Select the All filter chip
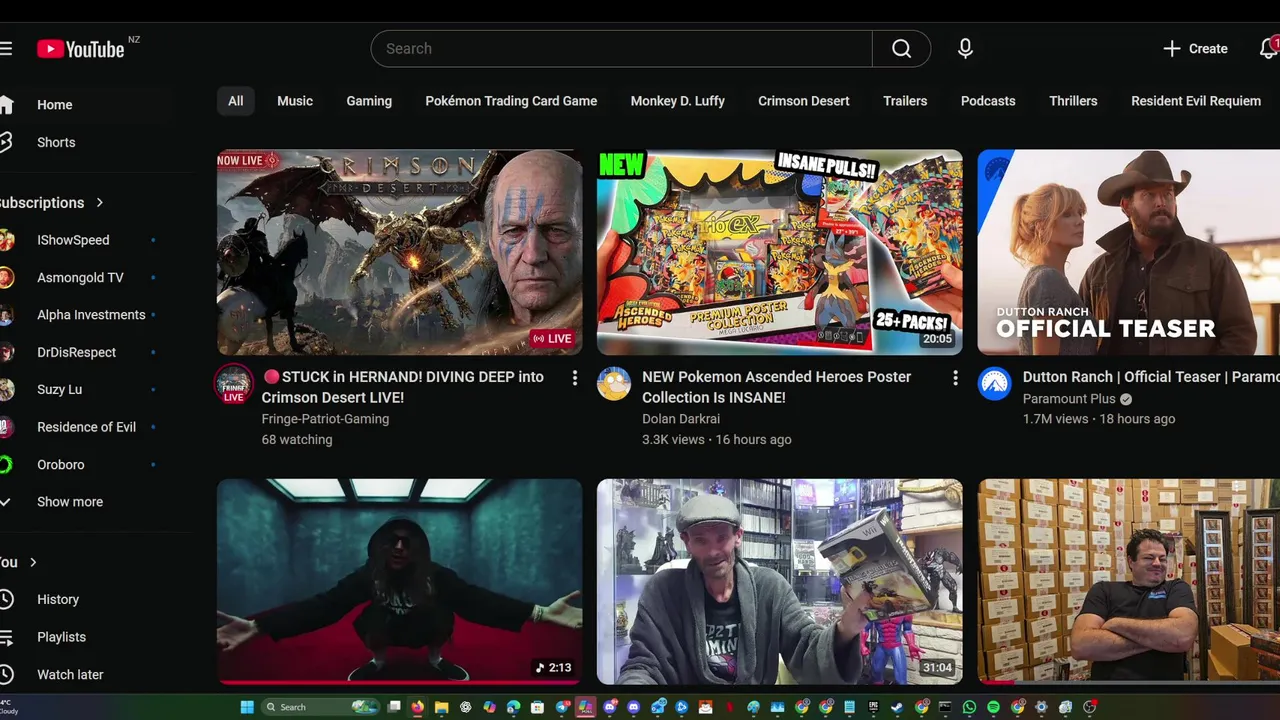The width and height of the screenshot is (1280, 720). pyautogui.click(x=235, y=101)
